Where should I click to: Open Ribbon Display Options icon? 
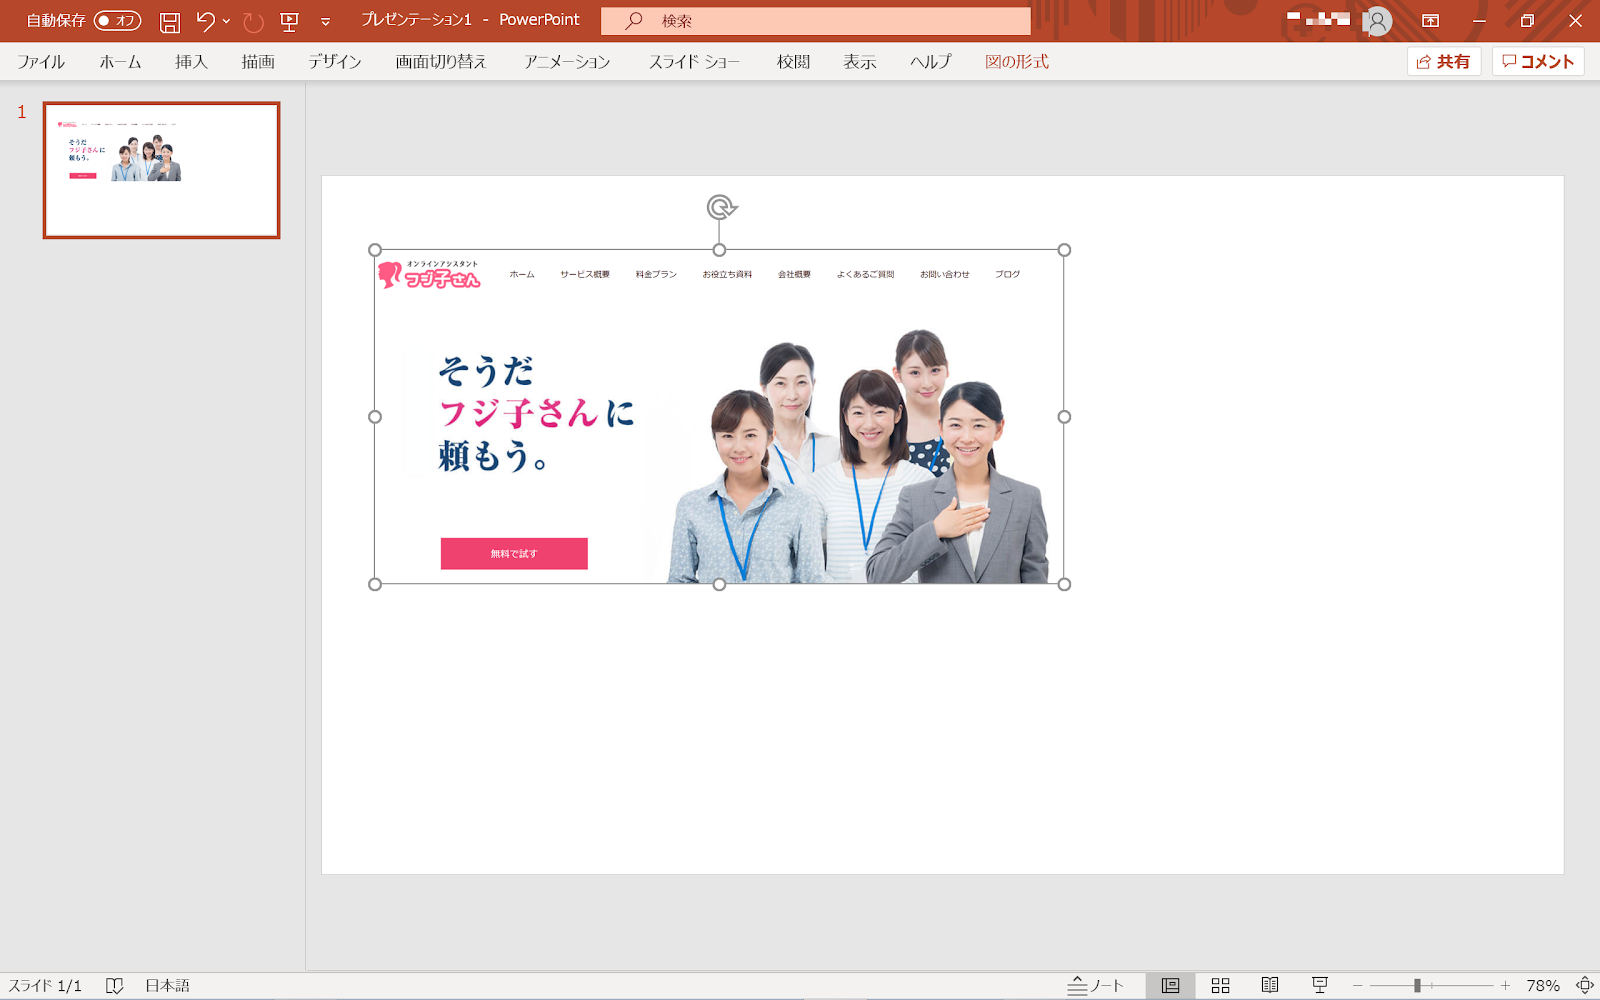tap(1430, 21)
